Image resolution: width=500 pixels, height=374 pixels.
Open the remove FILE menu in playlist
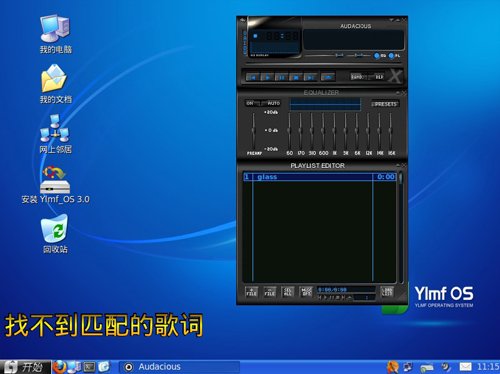(270, 292)
